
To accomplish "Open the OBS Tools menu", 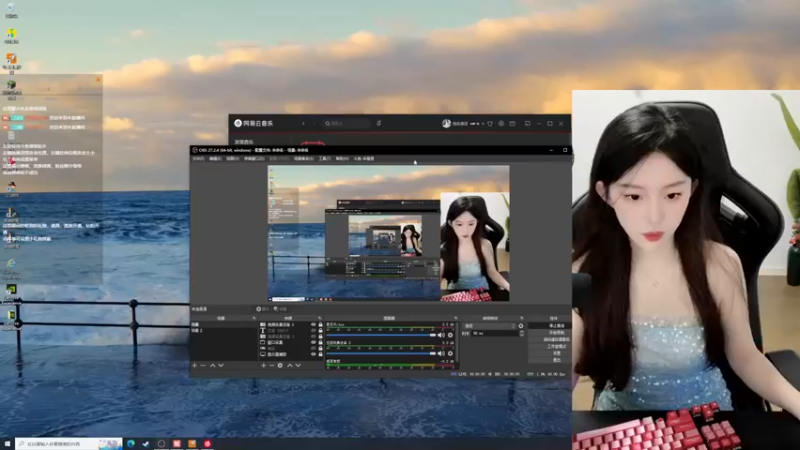I will (x=325, y=159).
